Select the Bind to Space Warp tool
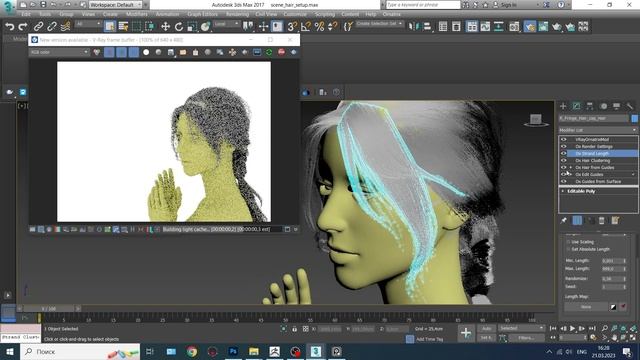 [x=65, y=27]
